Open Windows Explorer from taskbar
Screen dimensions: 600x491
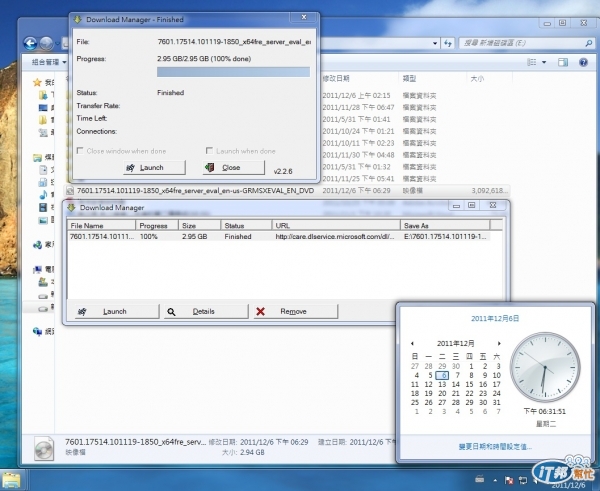point(11,481)
